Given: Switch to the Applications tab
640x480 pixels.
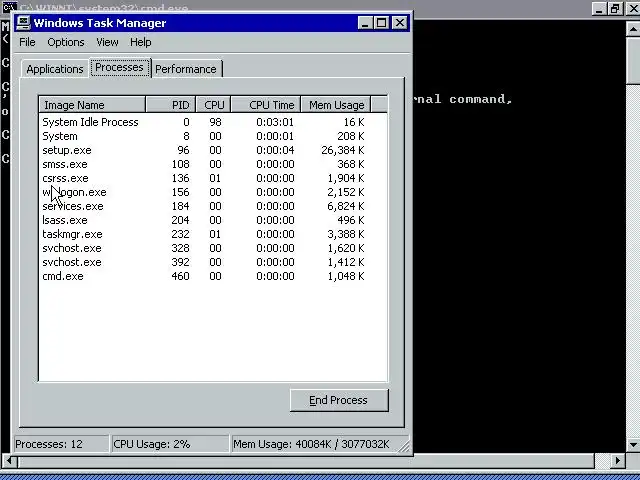Looking at the screenshot, I should pyautogui.click(x=55, y=69).
